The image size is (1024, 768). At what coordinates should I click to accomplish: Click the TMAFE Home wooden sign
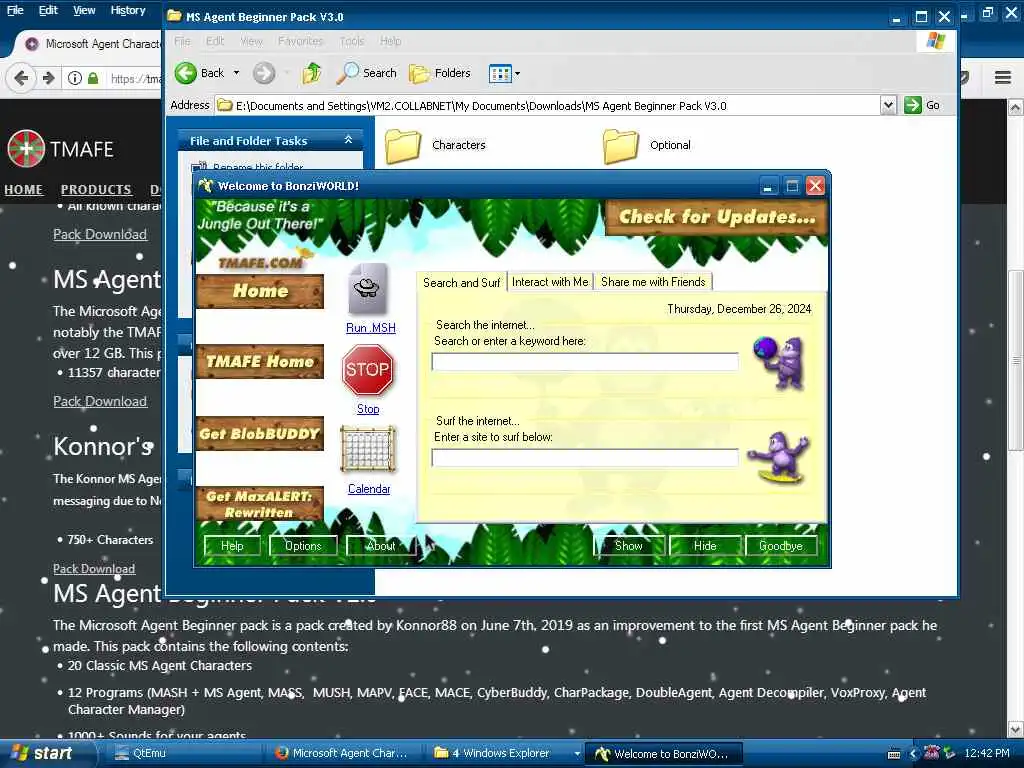(x=259, y=362)
